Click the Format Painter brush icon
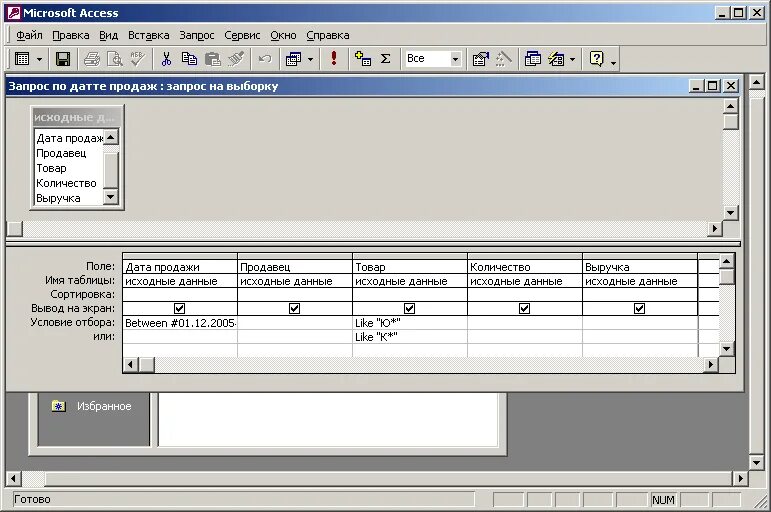 pyautogui.click(x=236, y=59)
